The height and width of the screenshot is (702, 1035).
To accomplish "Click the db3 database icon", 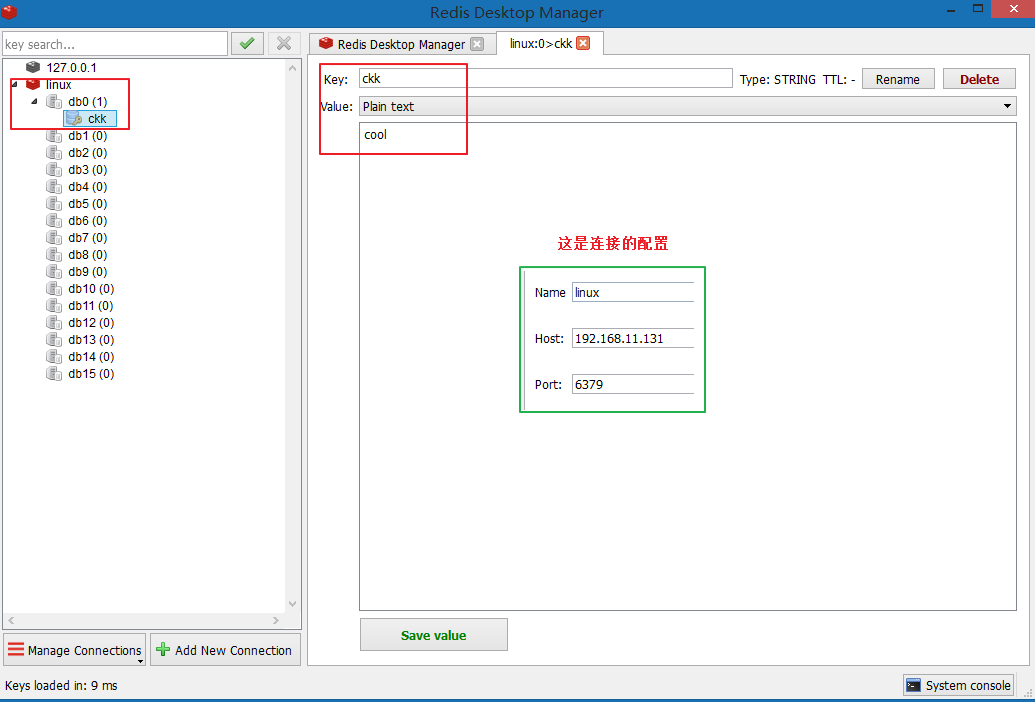I will click(x=54, y=170).
